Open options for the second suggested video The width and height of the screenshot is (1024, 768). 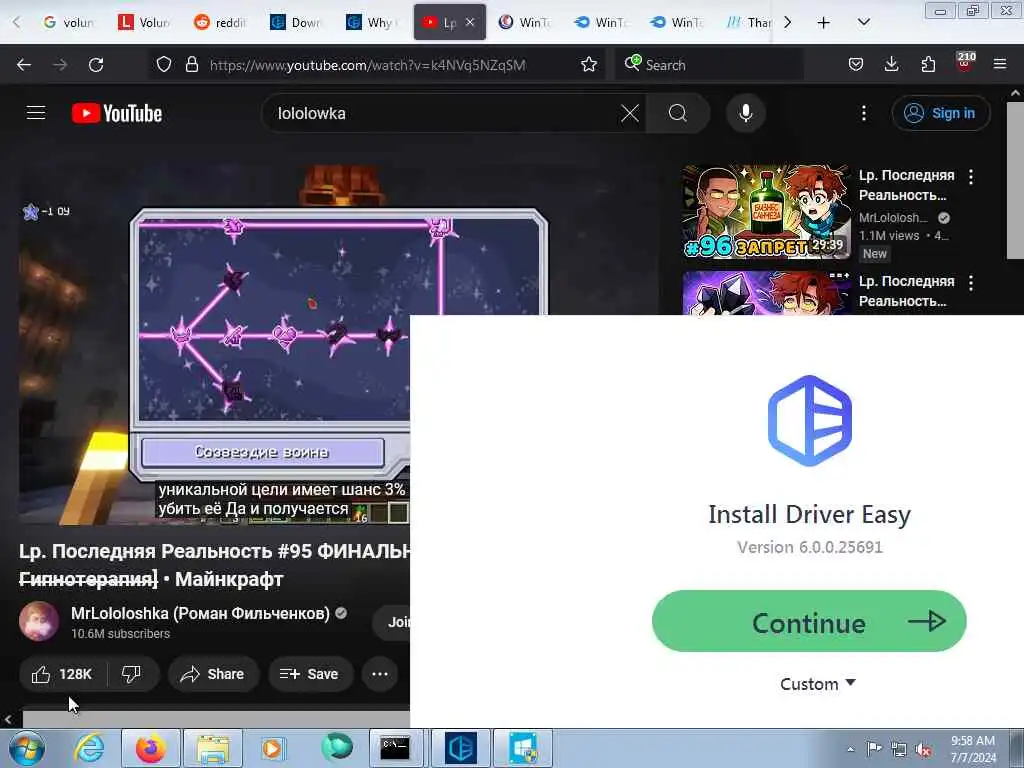(971, 283)
